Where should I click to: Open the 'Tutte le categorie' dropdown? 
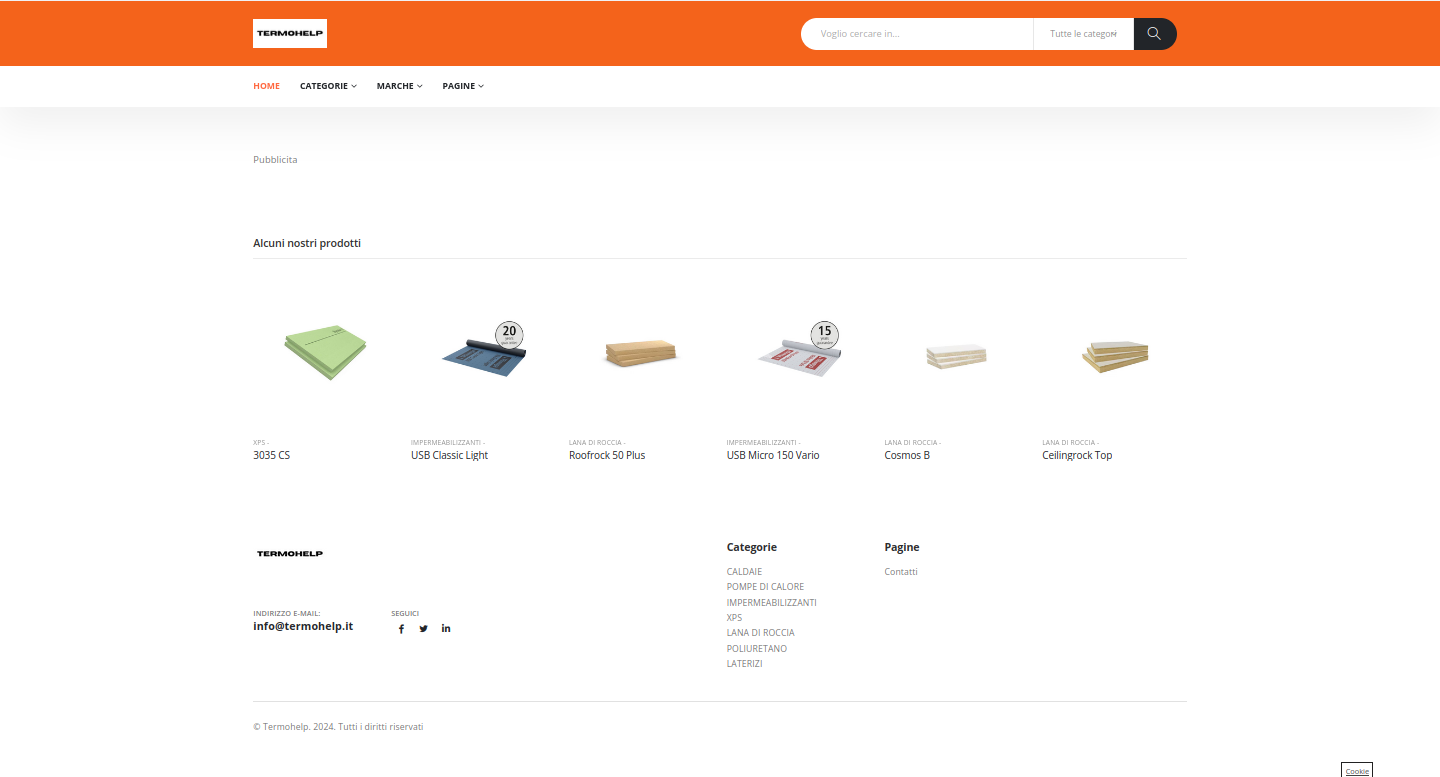coord(1084,34)
